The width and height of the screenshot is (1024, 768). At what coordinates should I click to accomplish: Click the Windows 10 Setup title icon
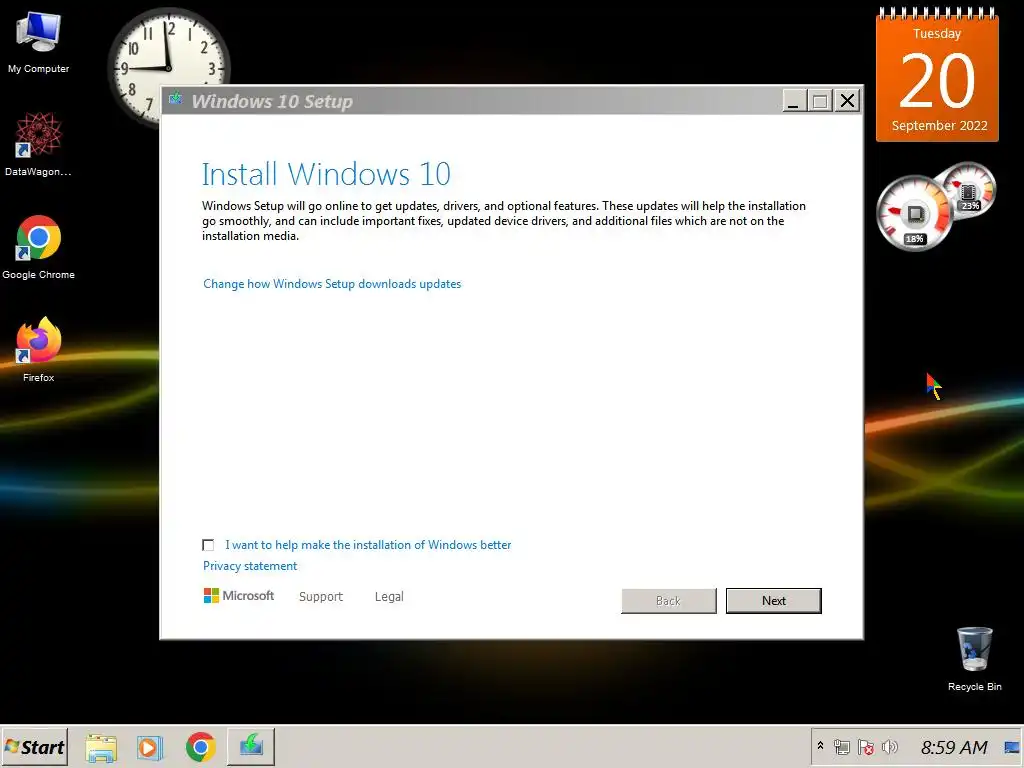pos(176,99)
